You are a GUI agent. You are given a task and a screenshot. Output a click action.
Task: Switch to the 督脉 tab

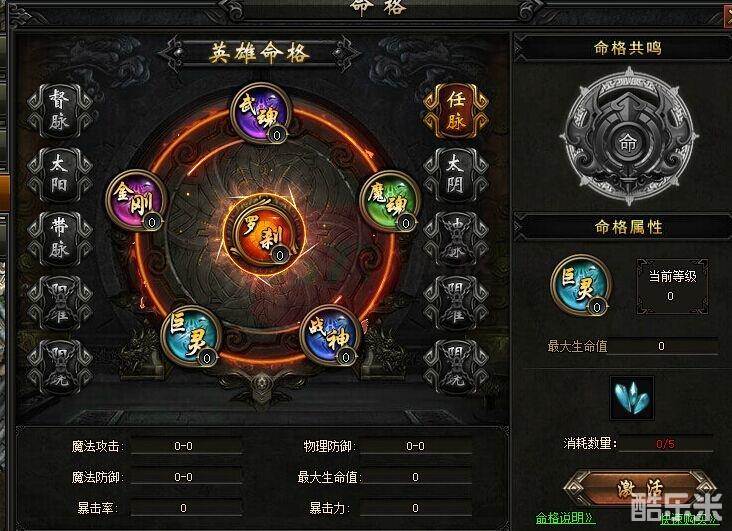59,111
